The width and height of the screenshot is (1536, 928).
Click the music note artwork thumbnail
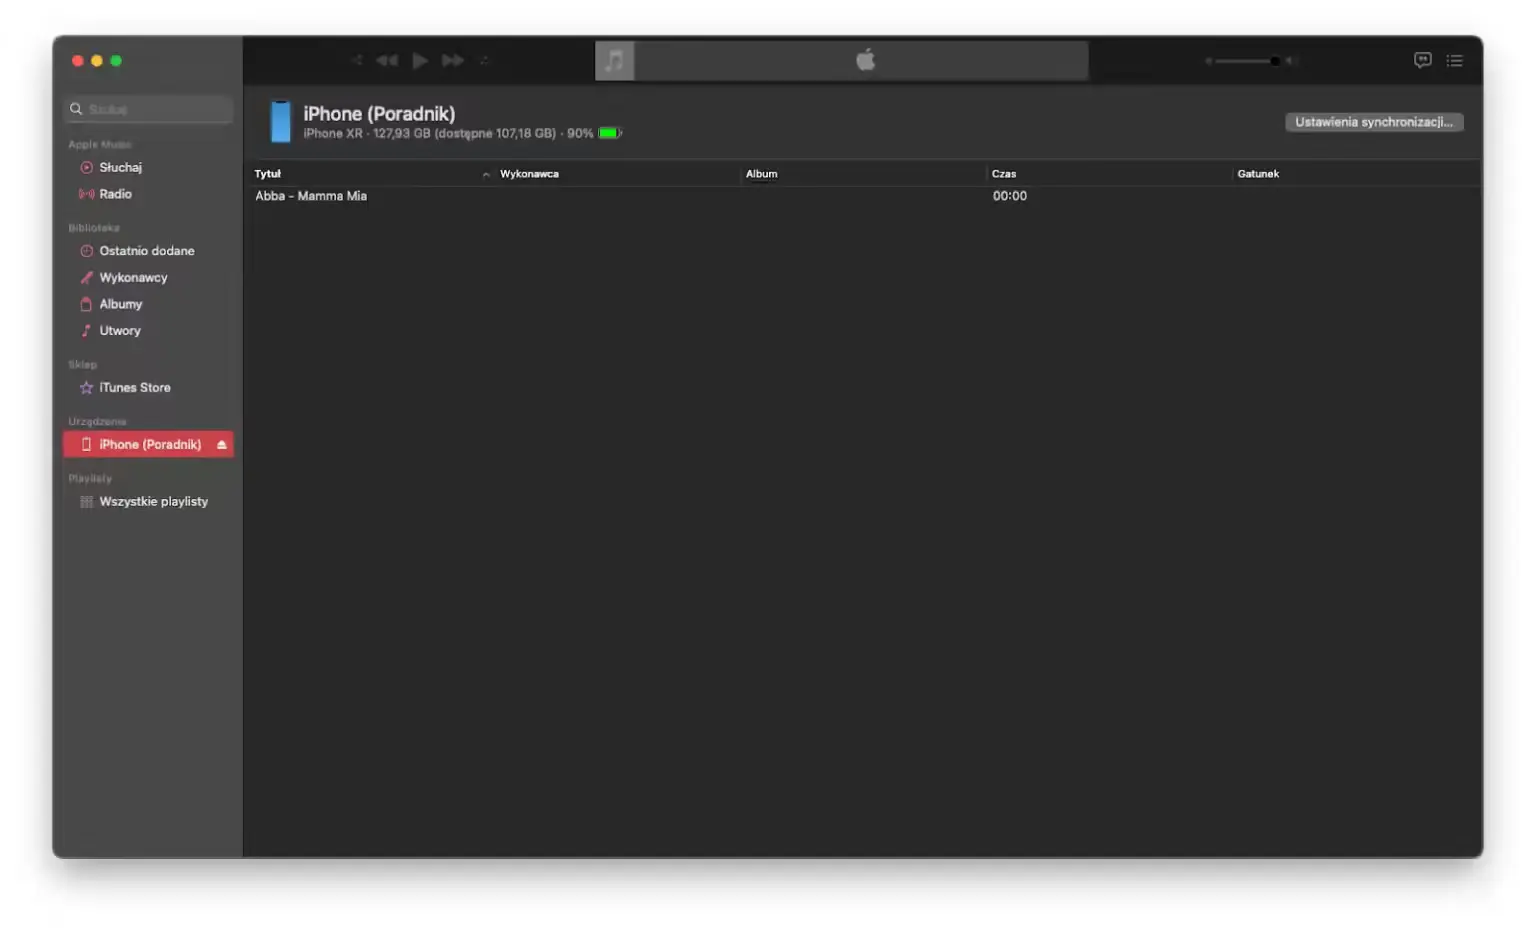[x=614, y=61]
